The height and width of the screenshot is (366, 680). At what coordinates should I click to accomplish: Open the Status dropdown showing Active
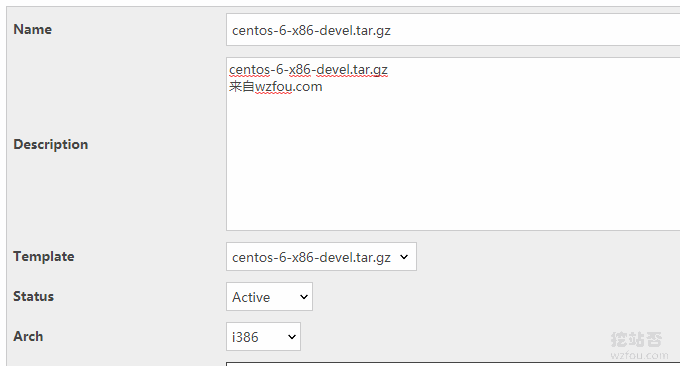(269, 297)
